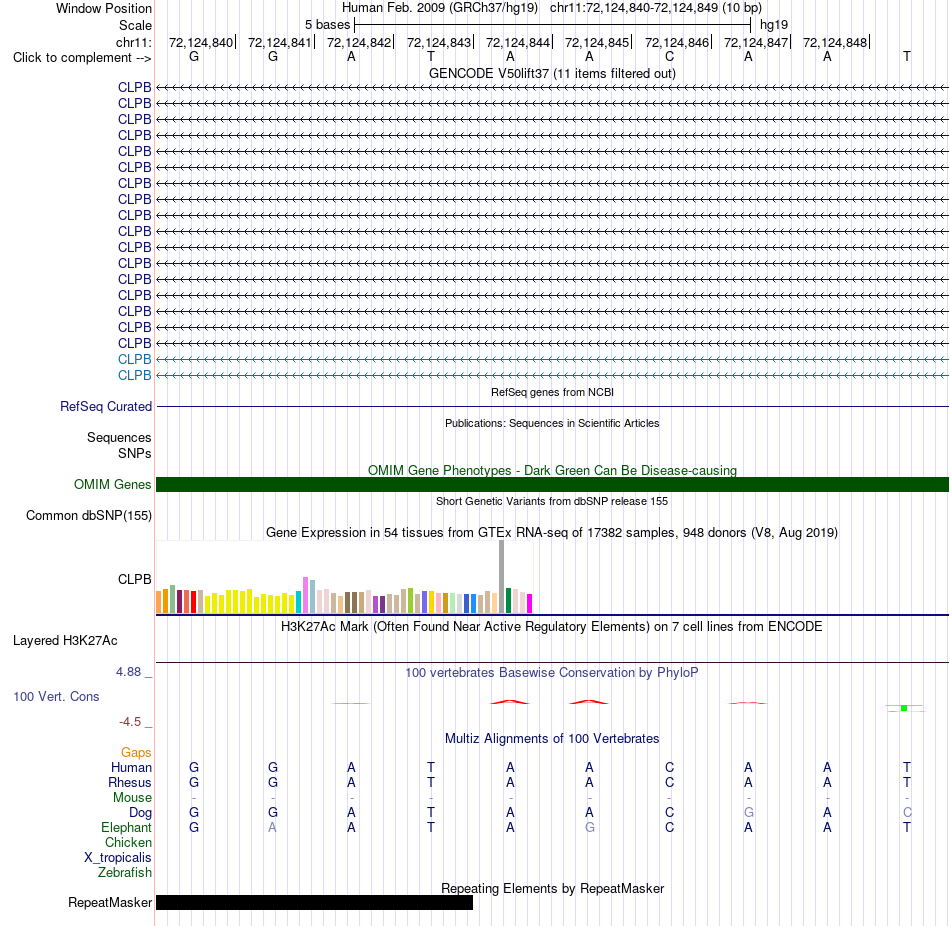Click the -4.5 PhyloP lower limit value
950x926 pixels.
coord(130,722)
